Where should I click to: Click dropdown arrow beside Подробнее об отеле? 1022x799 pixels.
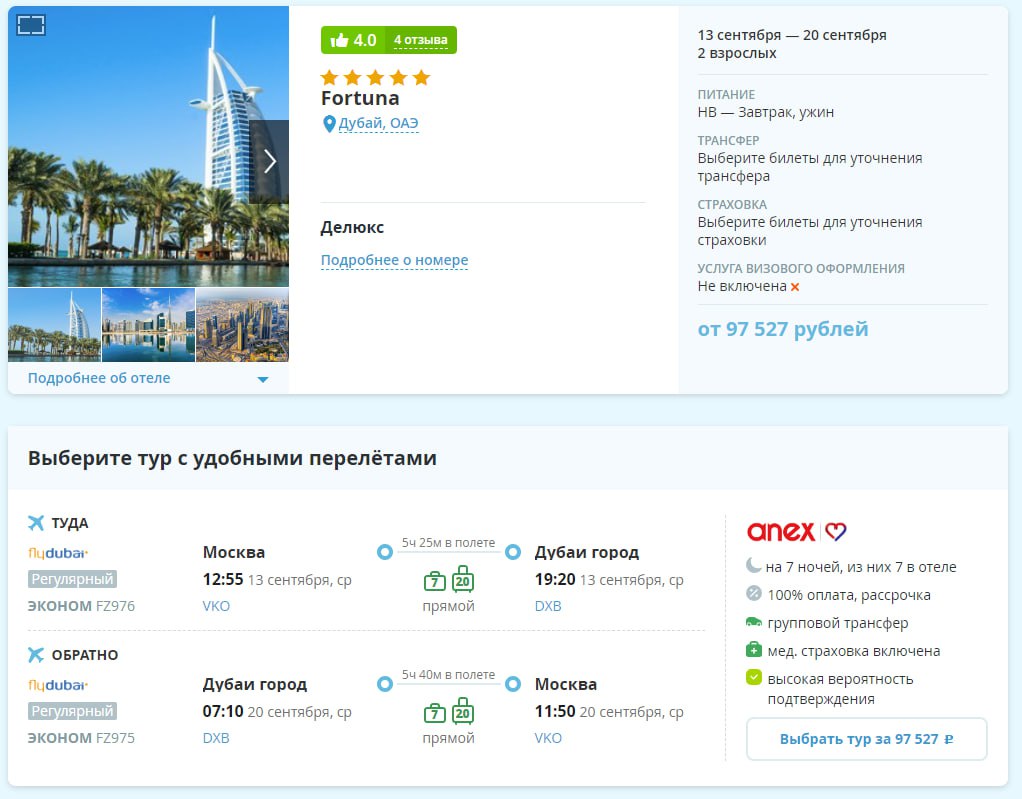(x=263, y=379)
